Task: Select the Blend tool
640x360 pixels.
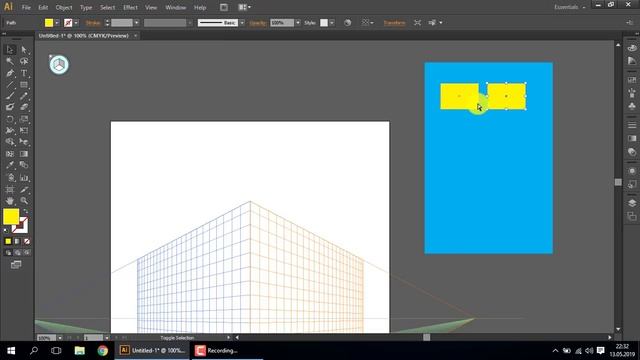Action: (x=24, y=165)
